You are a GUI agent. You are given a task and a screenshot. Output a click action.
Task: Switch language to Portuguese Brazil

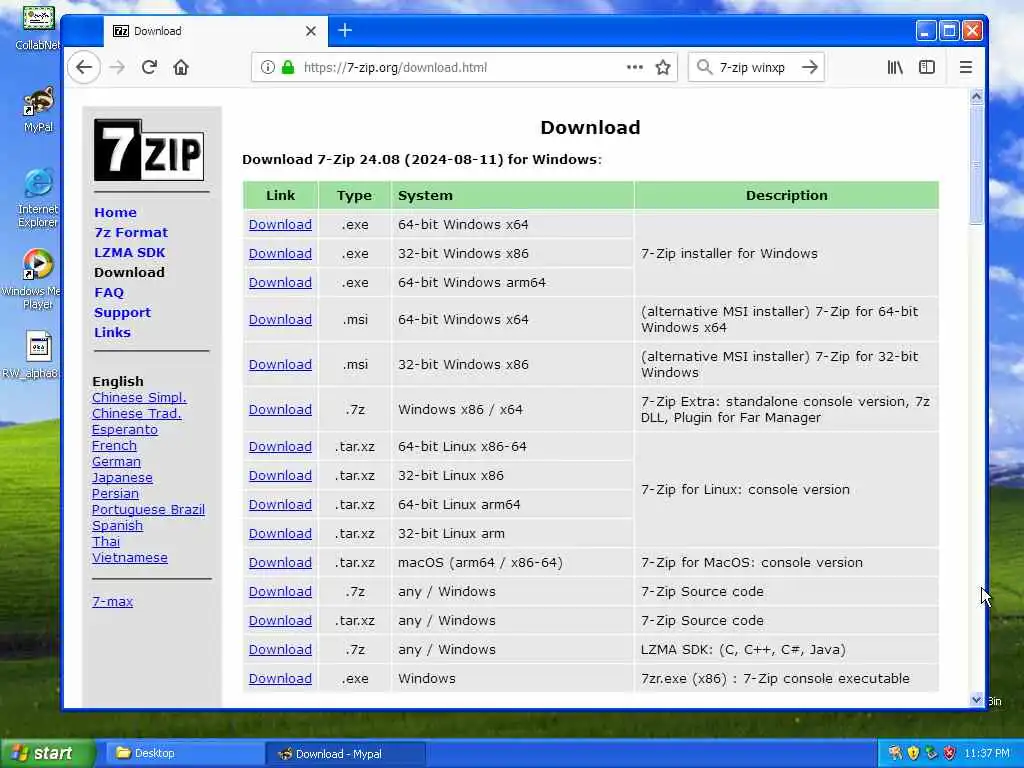[148, 509]
